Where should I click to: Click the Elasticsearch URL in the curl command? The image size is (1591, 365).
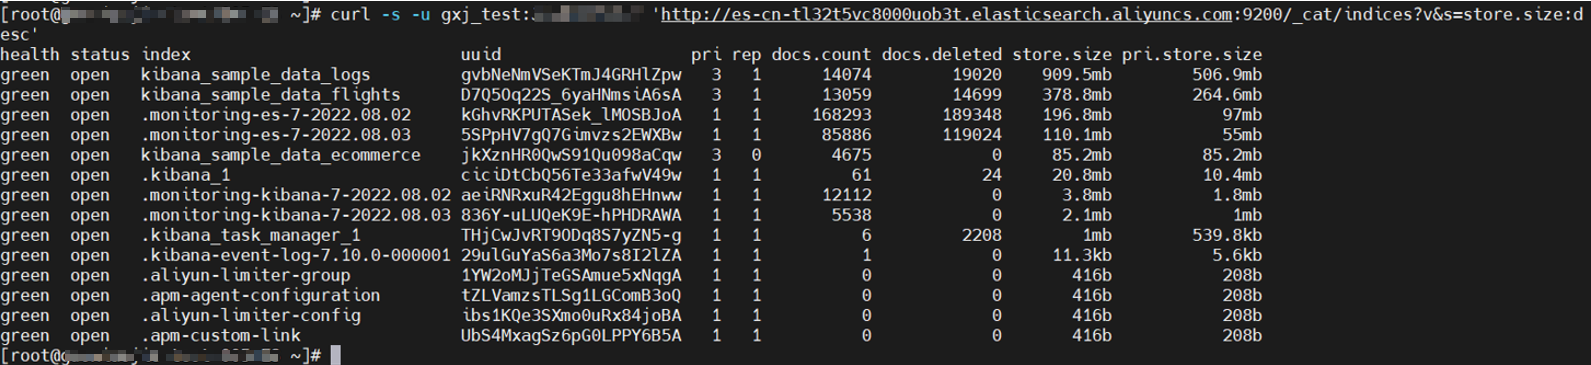(1121, 15)
